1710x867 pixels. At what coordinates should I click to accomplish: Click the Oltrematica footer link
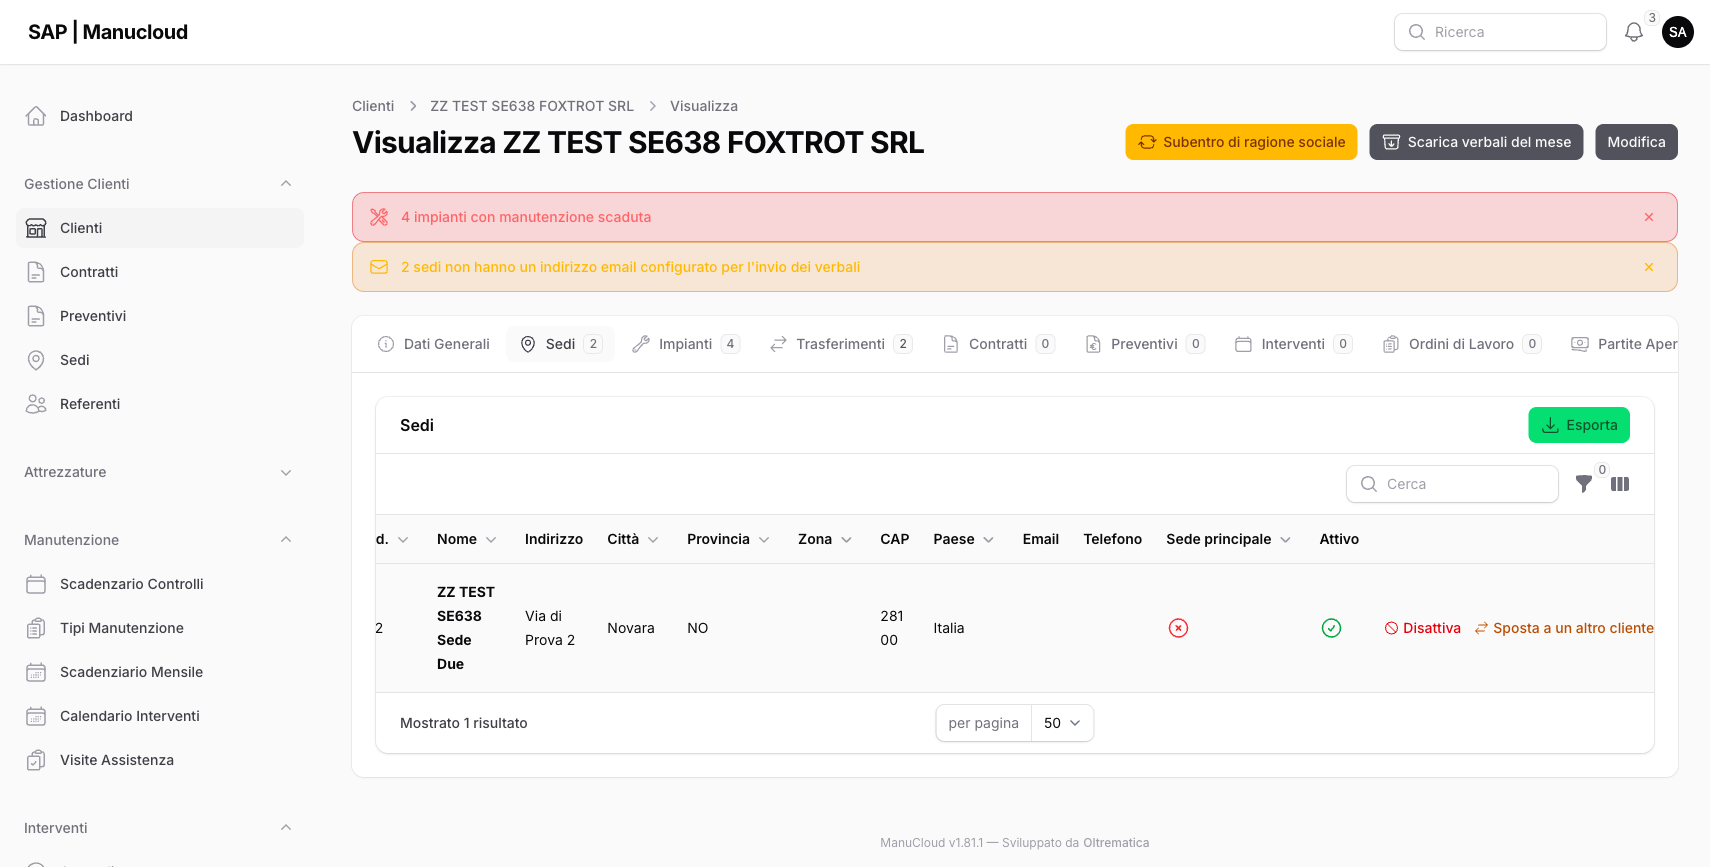(1116, 843)
